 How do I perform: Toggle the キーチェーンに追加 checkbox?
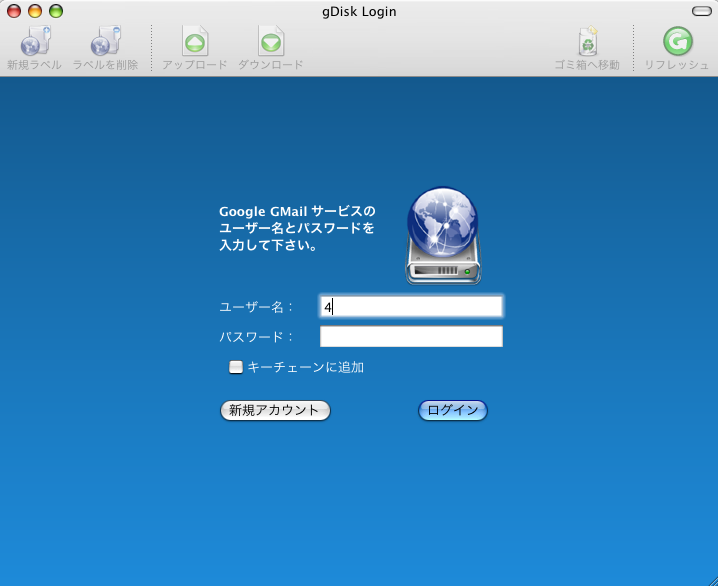(236, 367)
